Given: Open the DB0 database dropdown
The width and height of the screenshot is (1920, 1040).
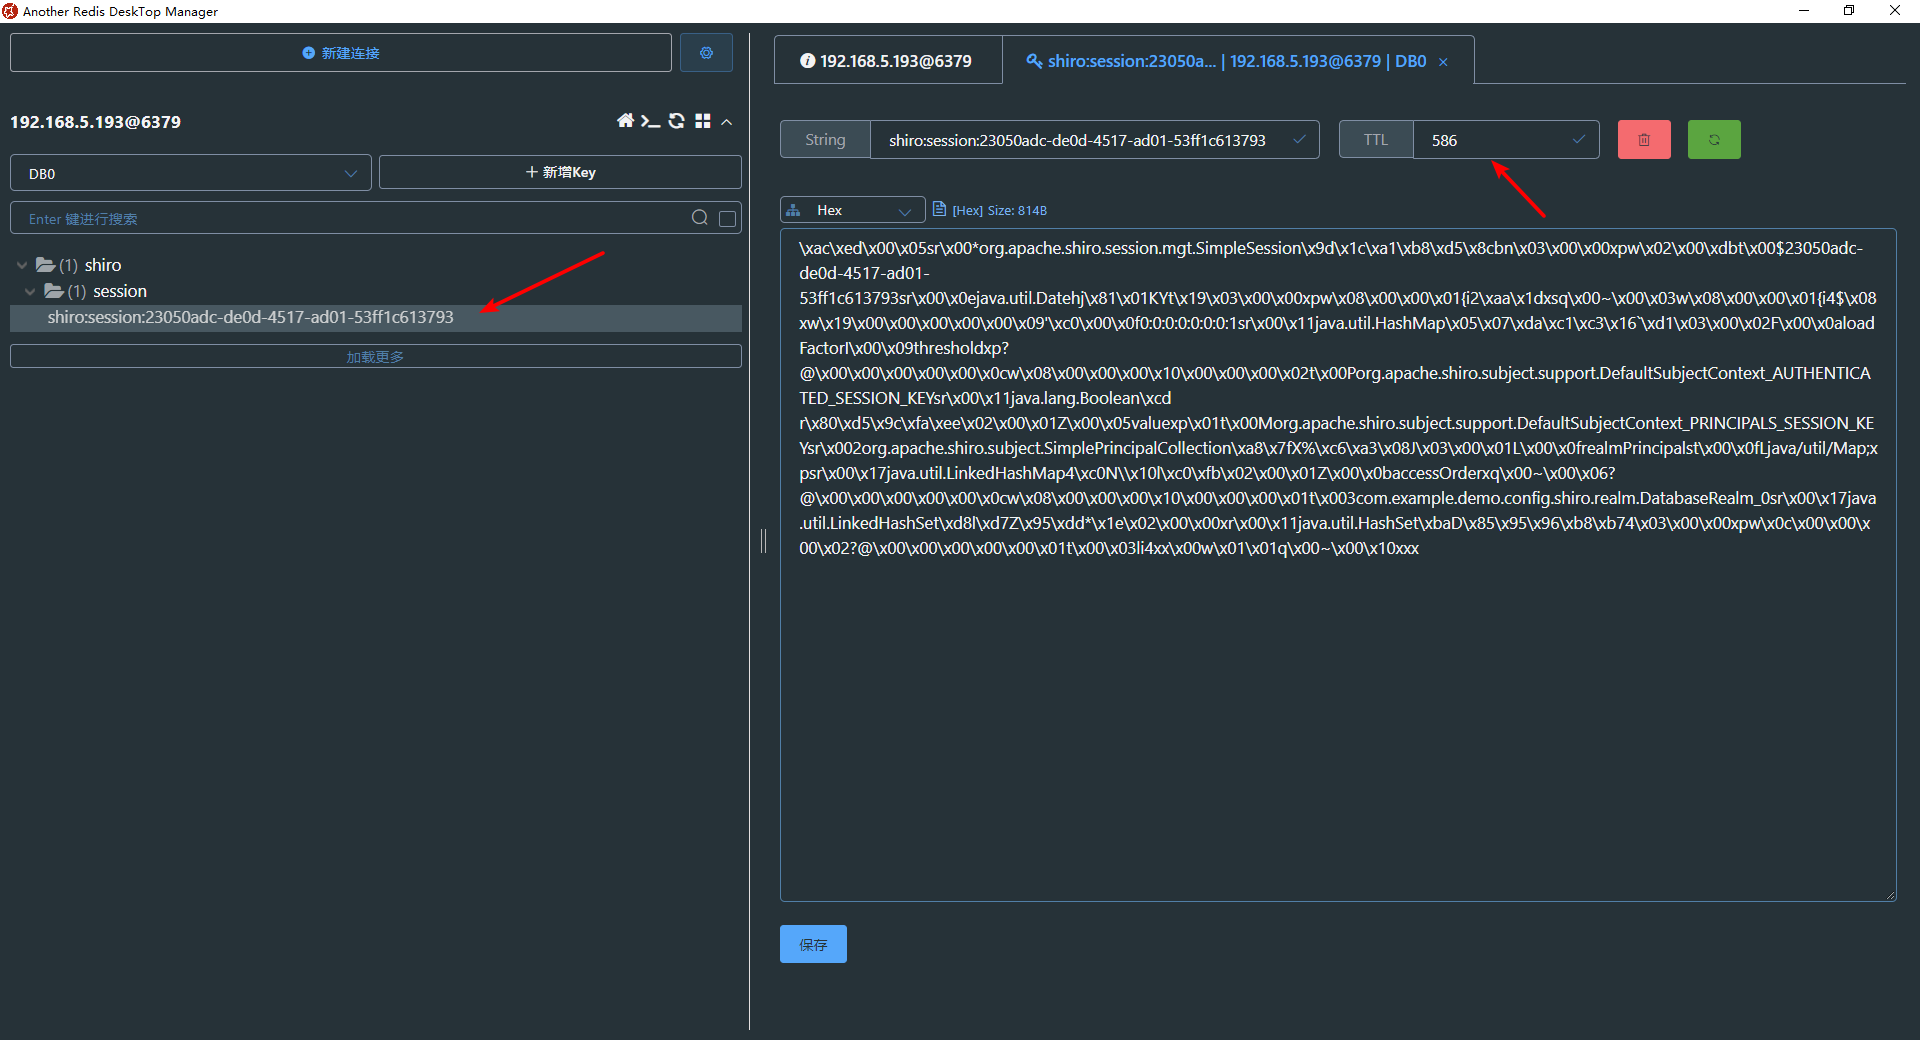Looking at the screenshot, I should [x=190, y=172].
